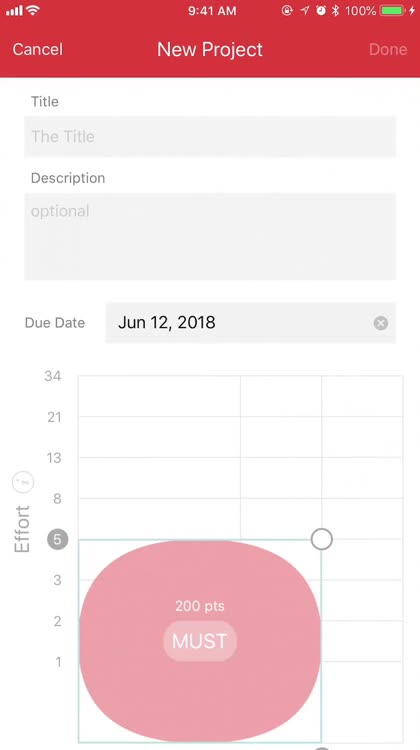The height and width of the screenshot is (750, 420).
Task: Grab the white circle chart handle
Action: point(321,540)
